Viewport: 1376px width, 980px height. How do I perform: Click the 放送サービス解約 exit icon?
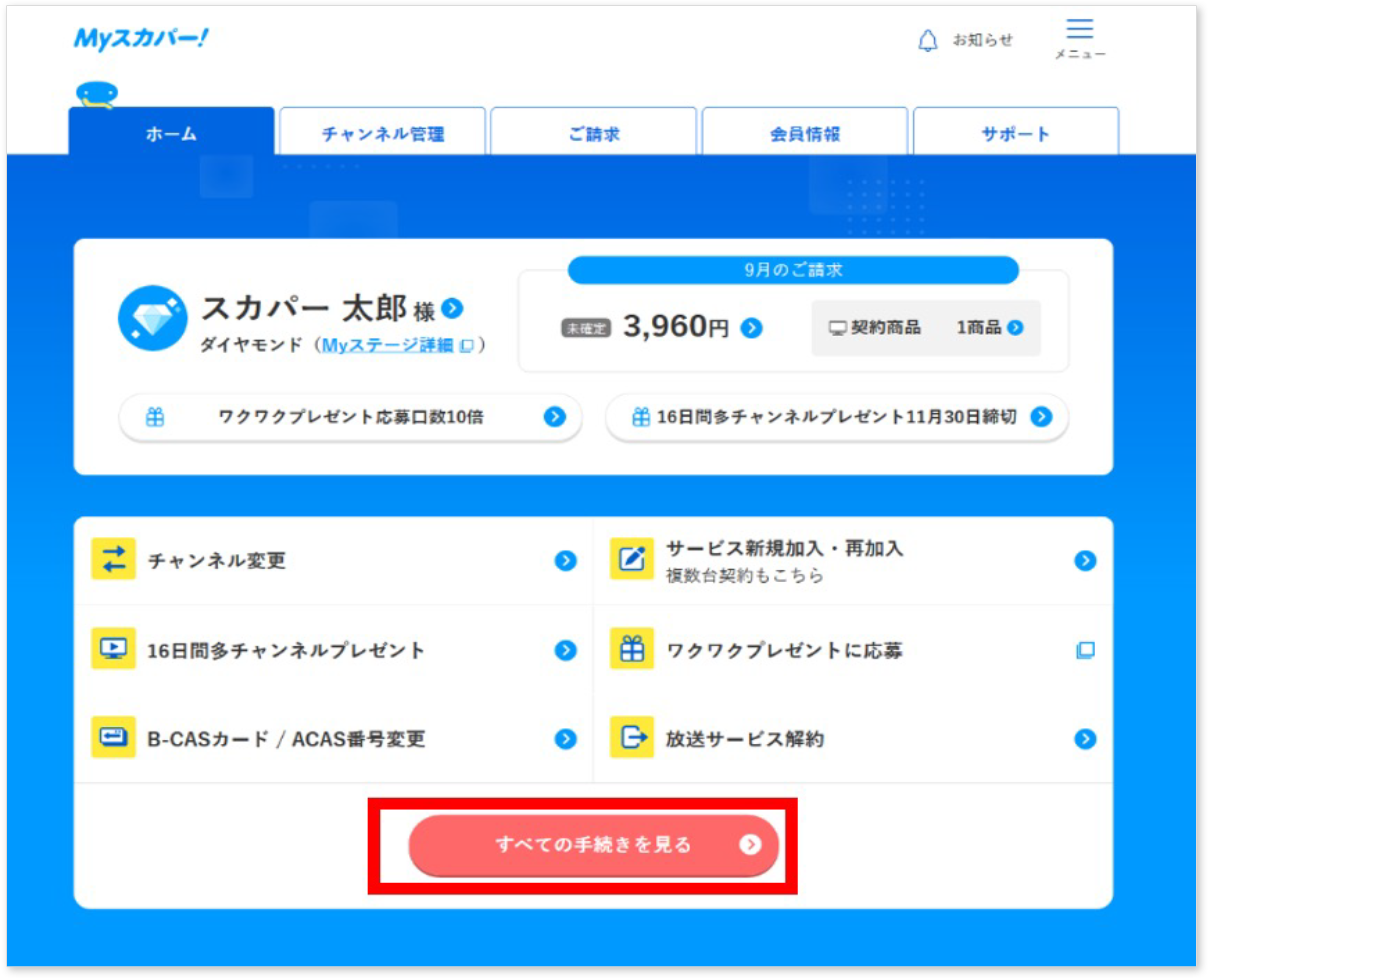click(632, 738)
